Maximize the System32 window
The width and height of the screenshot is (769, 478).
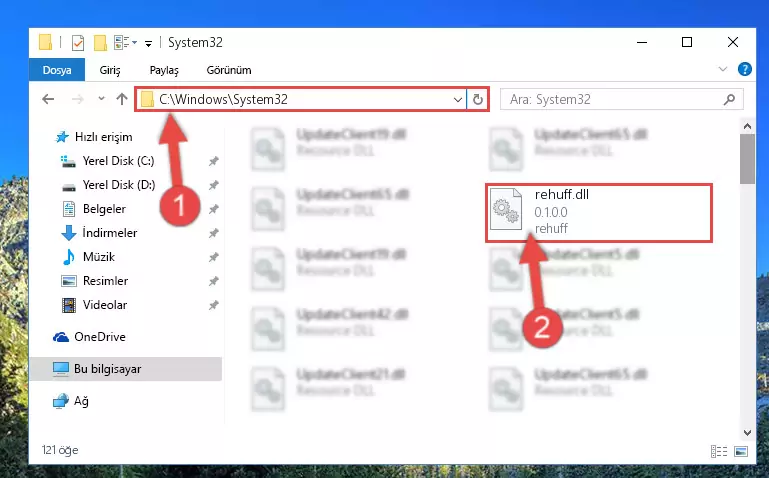(687, 43)
